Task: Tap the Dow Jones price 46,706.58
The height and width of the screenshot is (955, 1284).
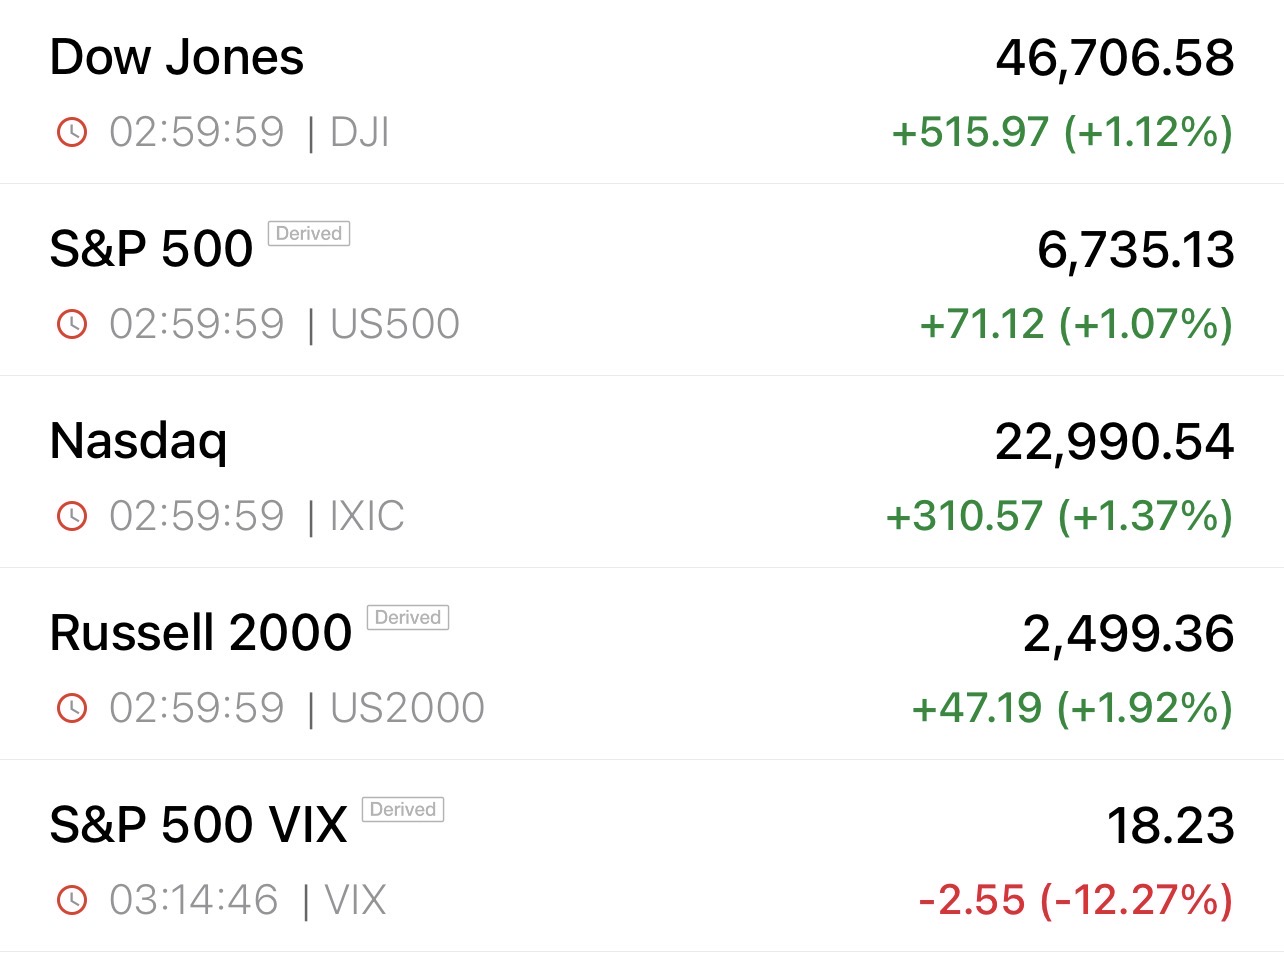Action: [x=1115, y=57]
